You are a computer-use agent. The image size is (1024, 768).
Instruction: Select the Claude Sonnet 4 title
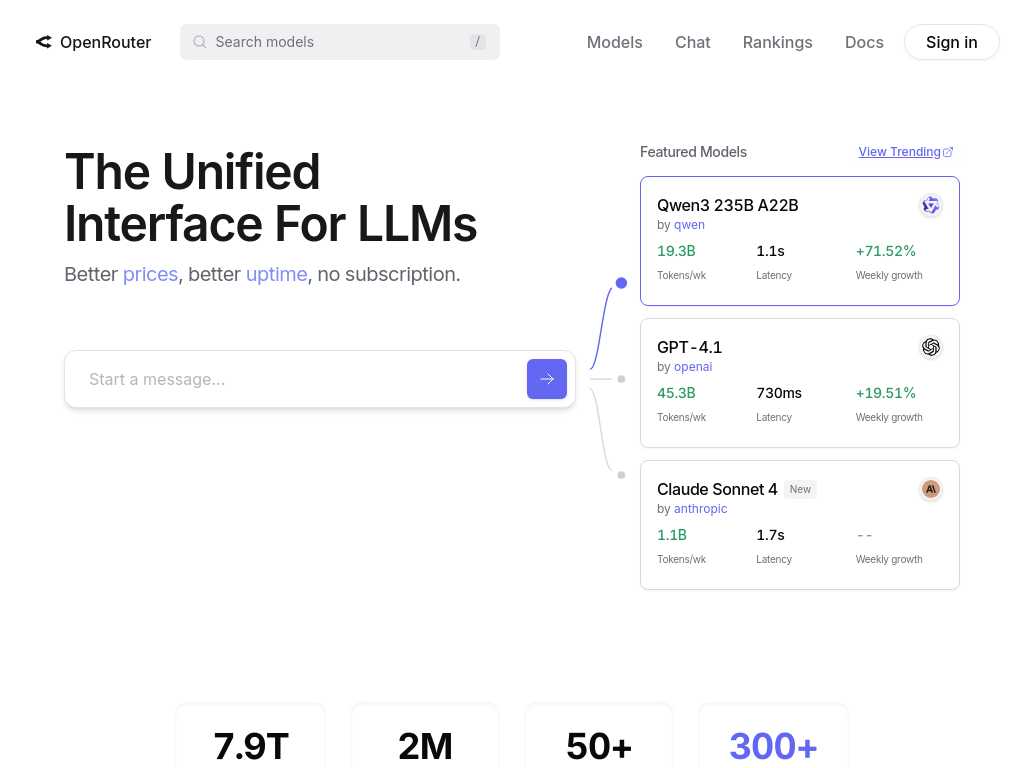click(x=717, y=489)
